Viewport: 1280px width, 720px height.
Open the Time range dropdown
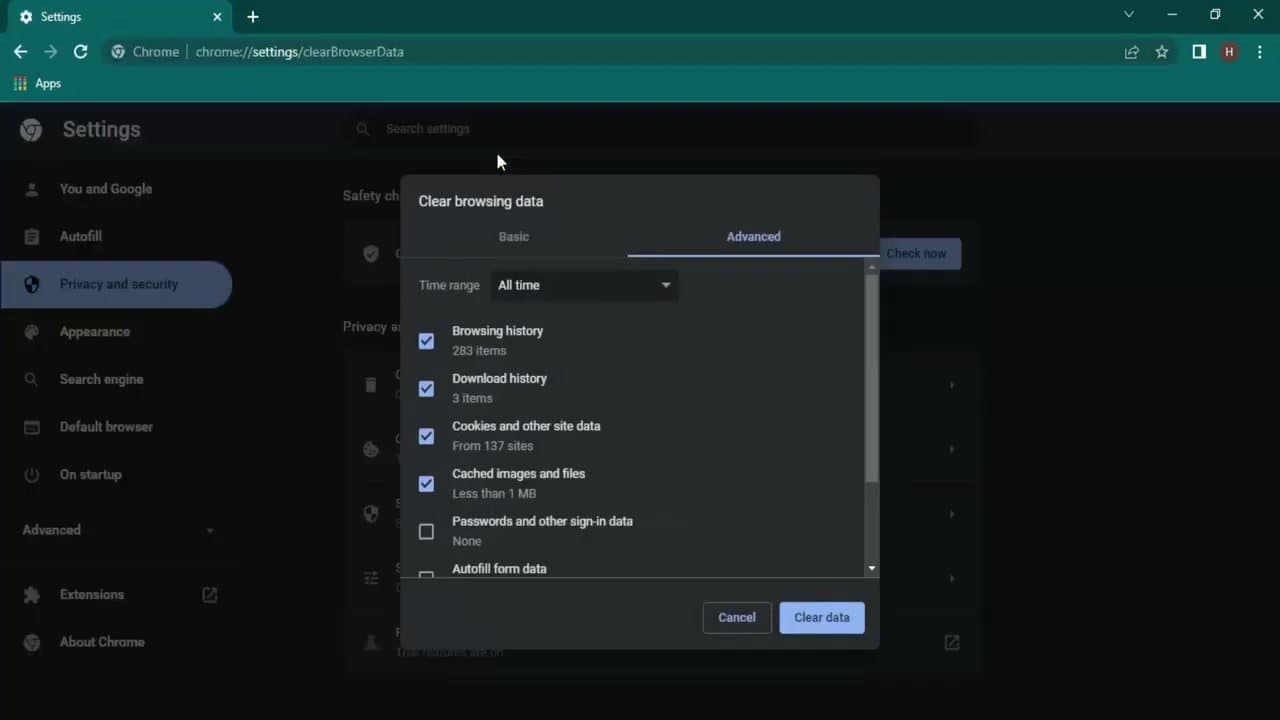coord(584,285)
